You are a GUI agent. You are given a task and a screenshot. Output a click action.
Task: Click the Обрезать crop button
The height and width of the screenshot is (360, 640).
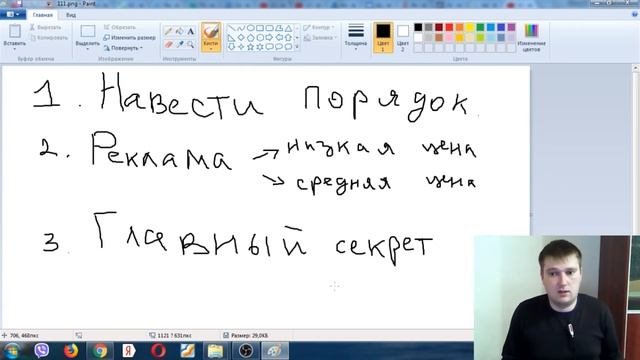tap(119, 27)
